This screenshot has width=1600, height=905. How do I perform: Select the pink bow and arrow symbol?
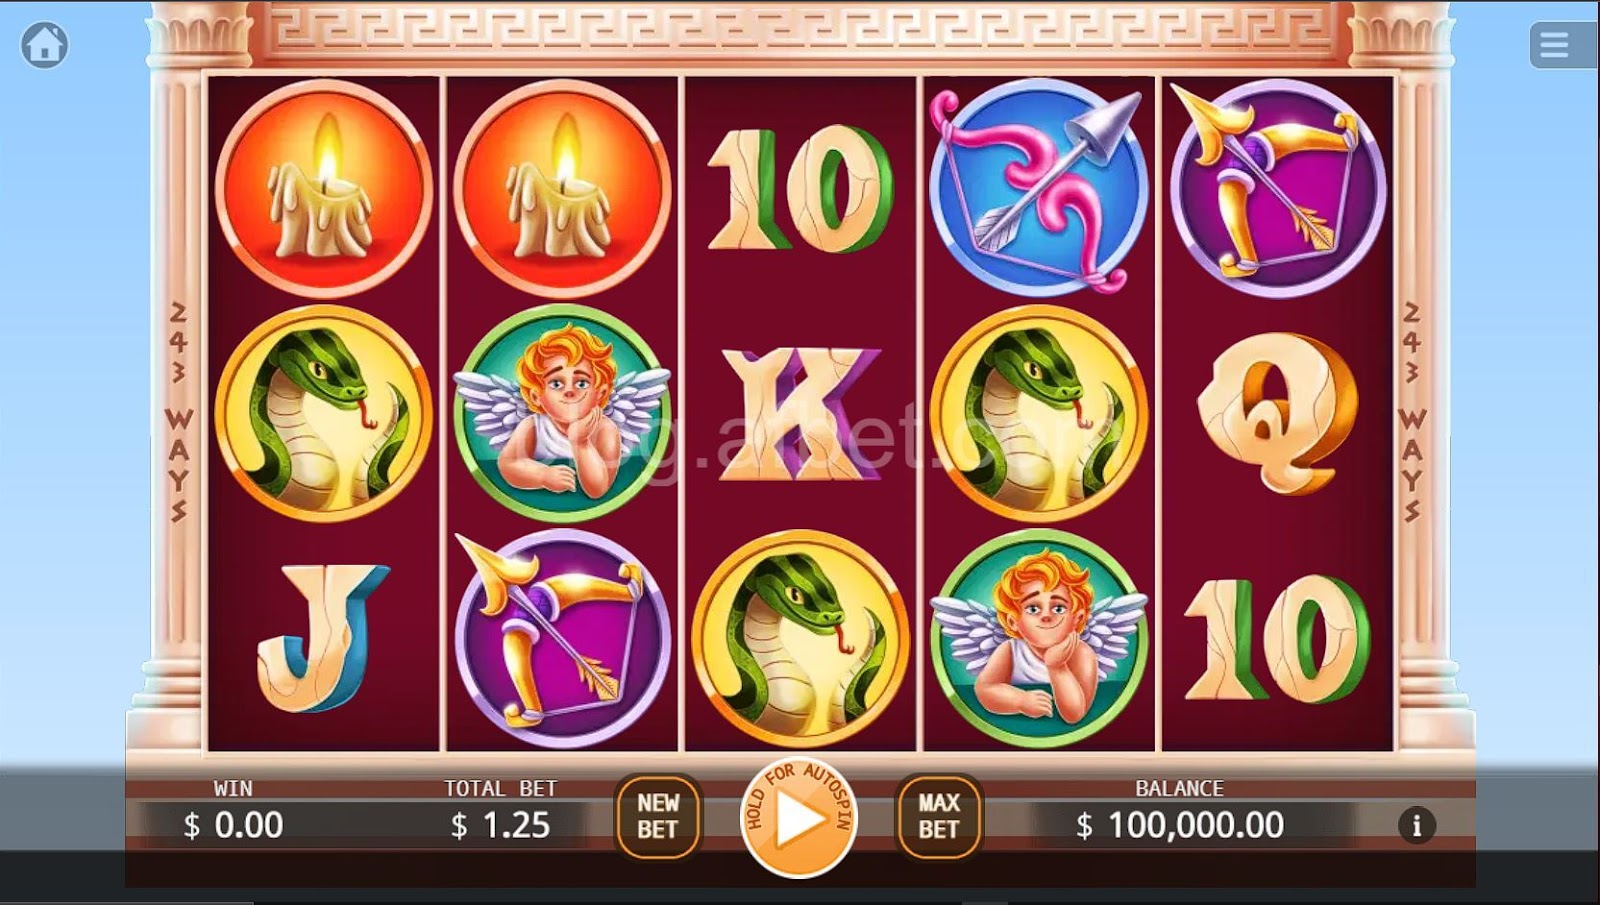click(1039, 188)
